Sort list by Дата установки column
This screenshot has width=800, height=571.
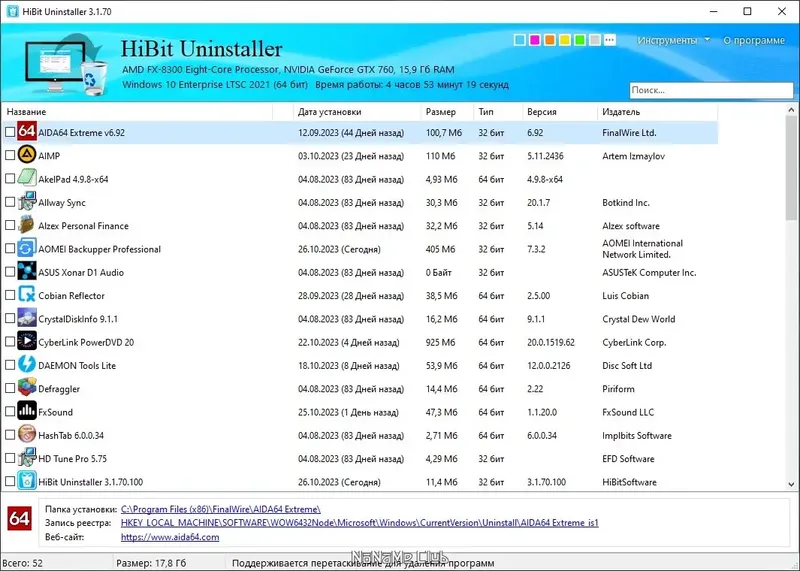pos(357,112)
